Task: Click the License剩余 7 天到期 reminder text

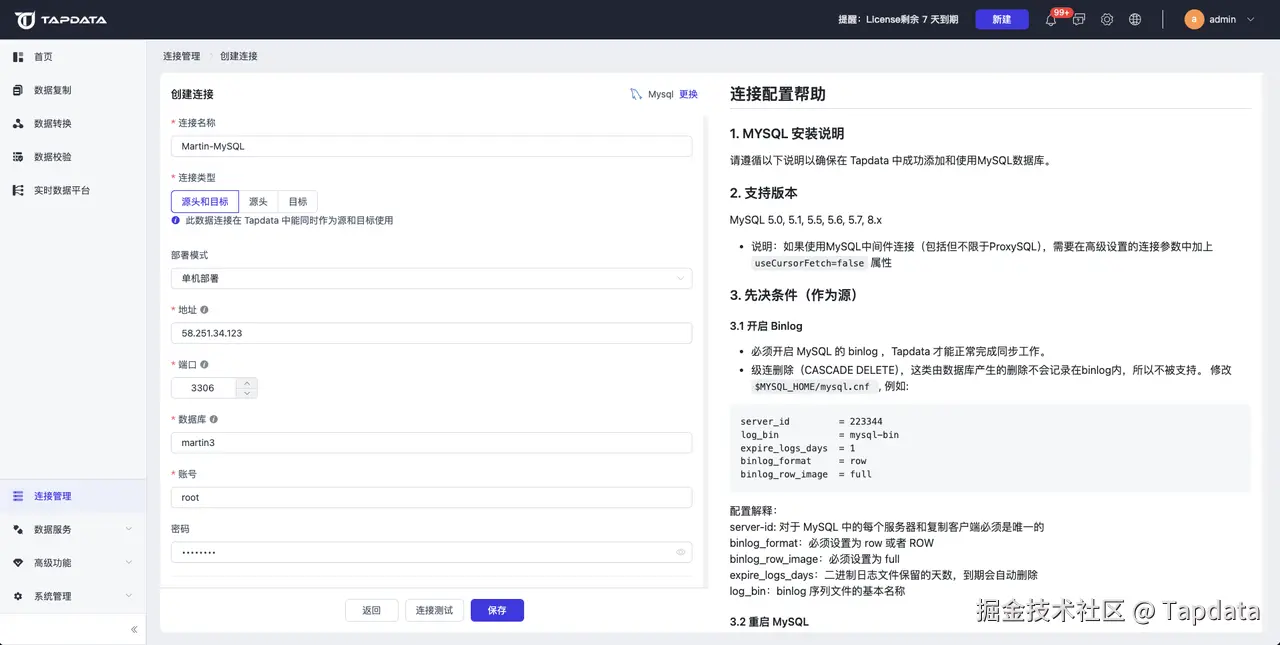Action: pyautogui.click(x=899, y=20)
